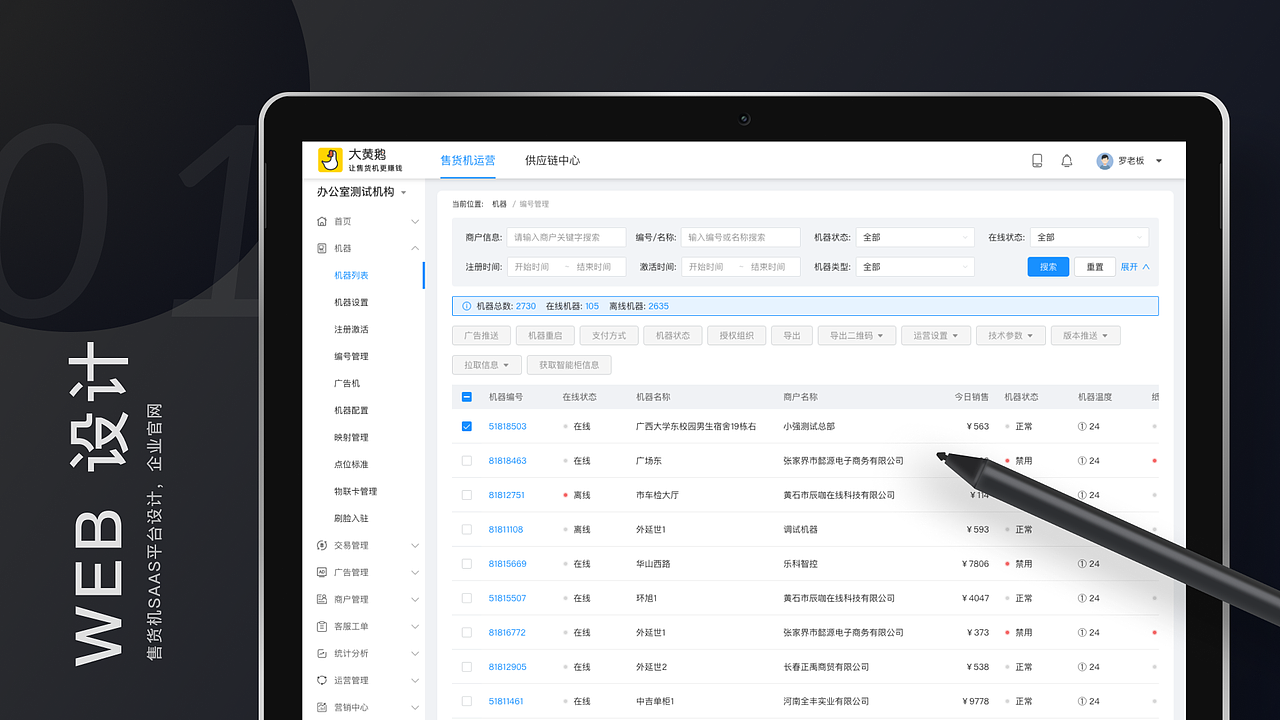Viewport: 1280px width, 720px height.
Task: Click the machine icon beside 机器
Action: (x=322, y=248)
